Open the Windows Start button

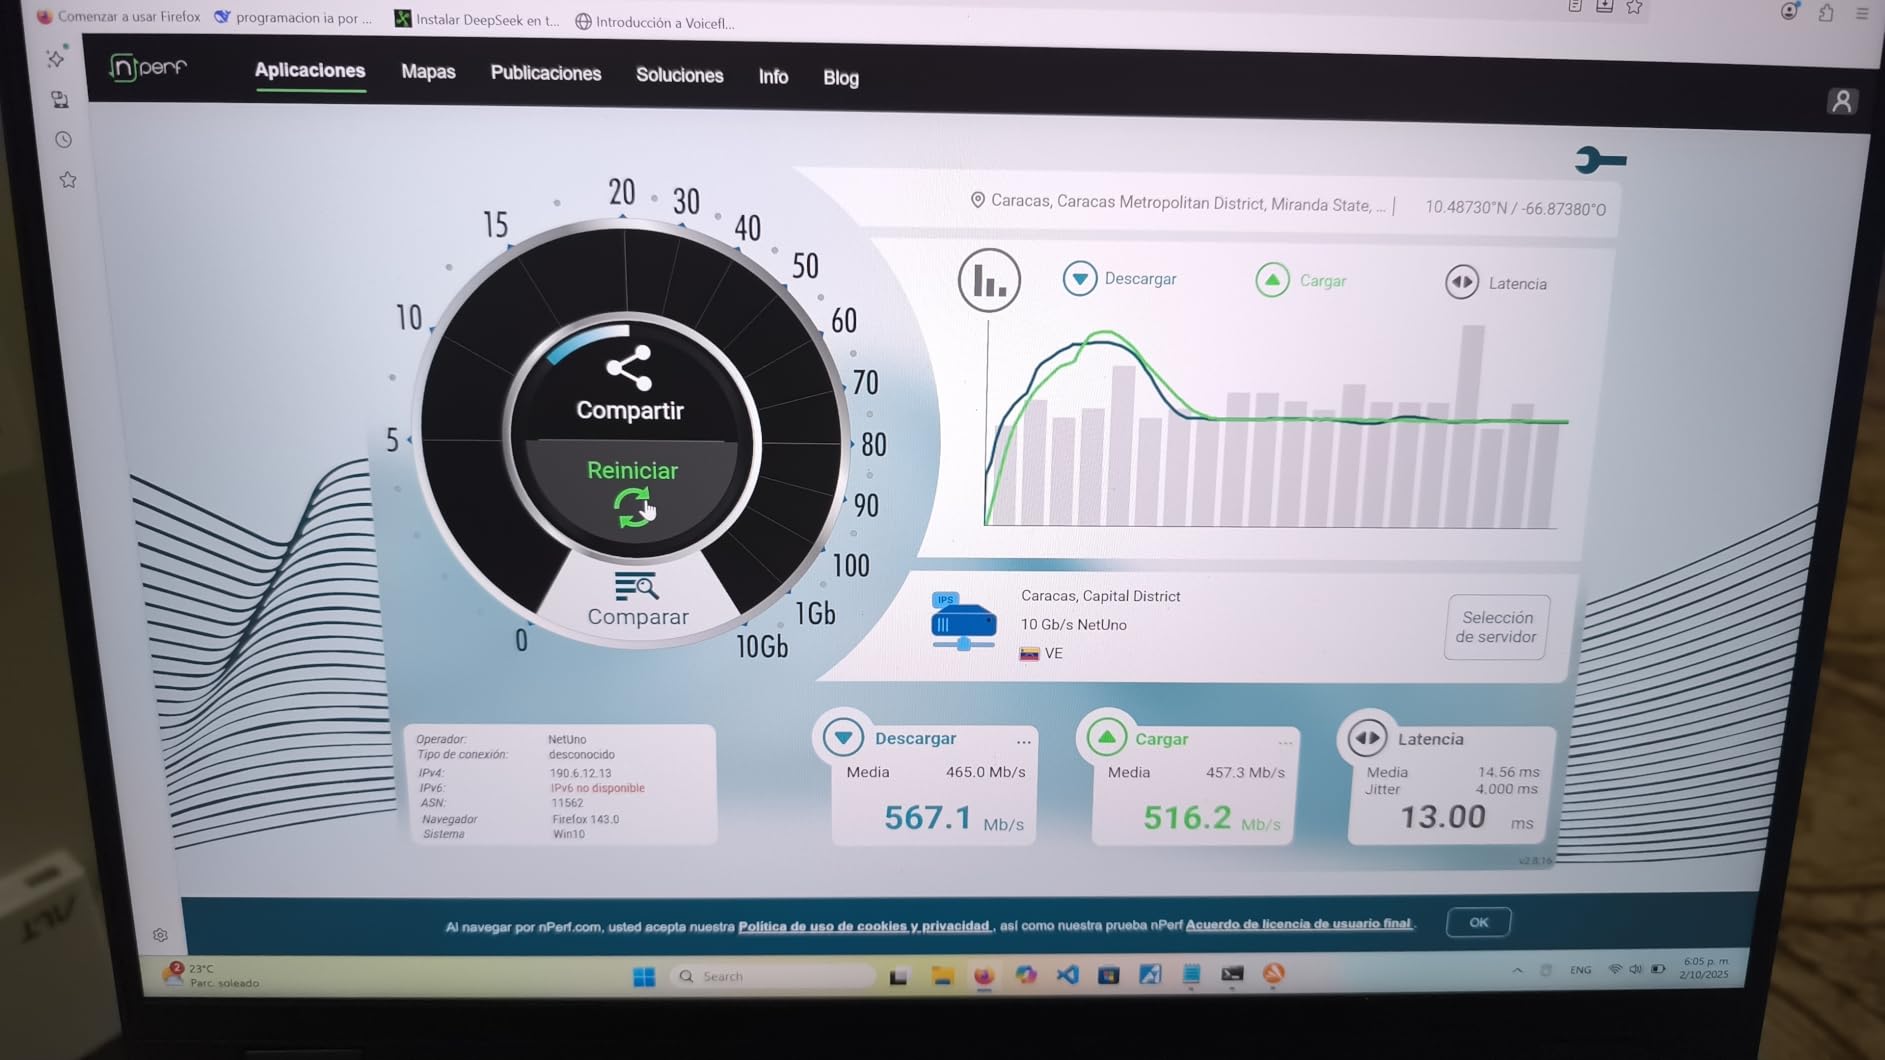pos(644,976)
